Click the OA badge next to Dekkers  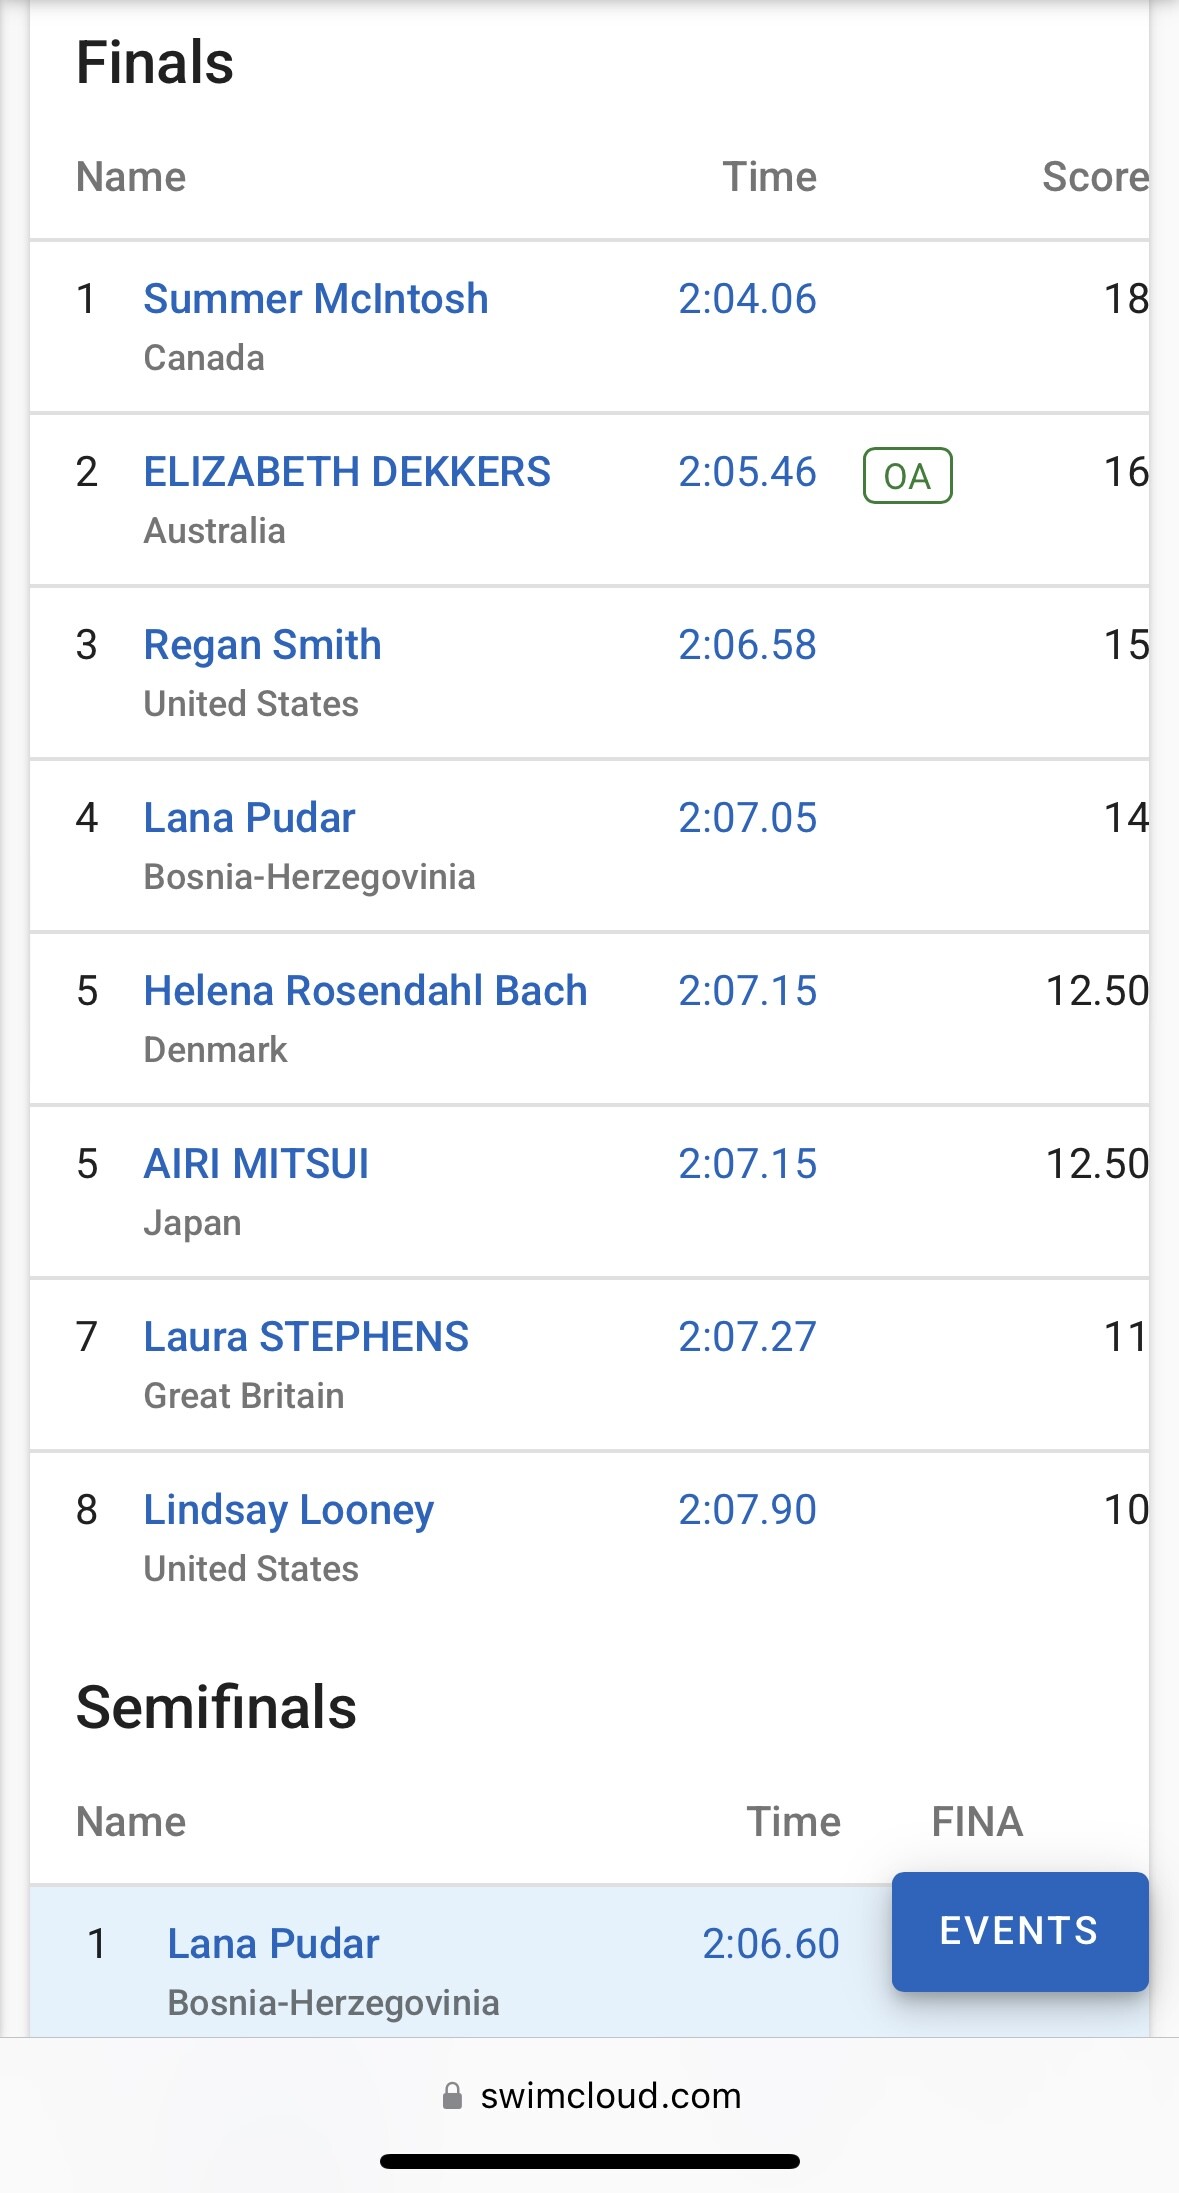click(x=907, y=476)
